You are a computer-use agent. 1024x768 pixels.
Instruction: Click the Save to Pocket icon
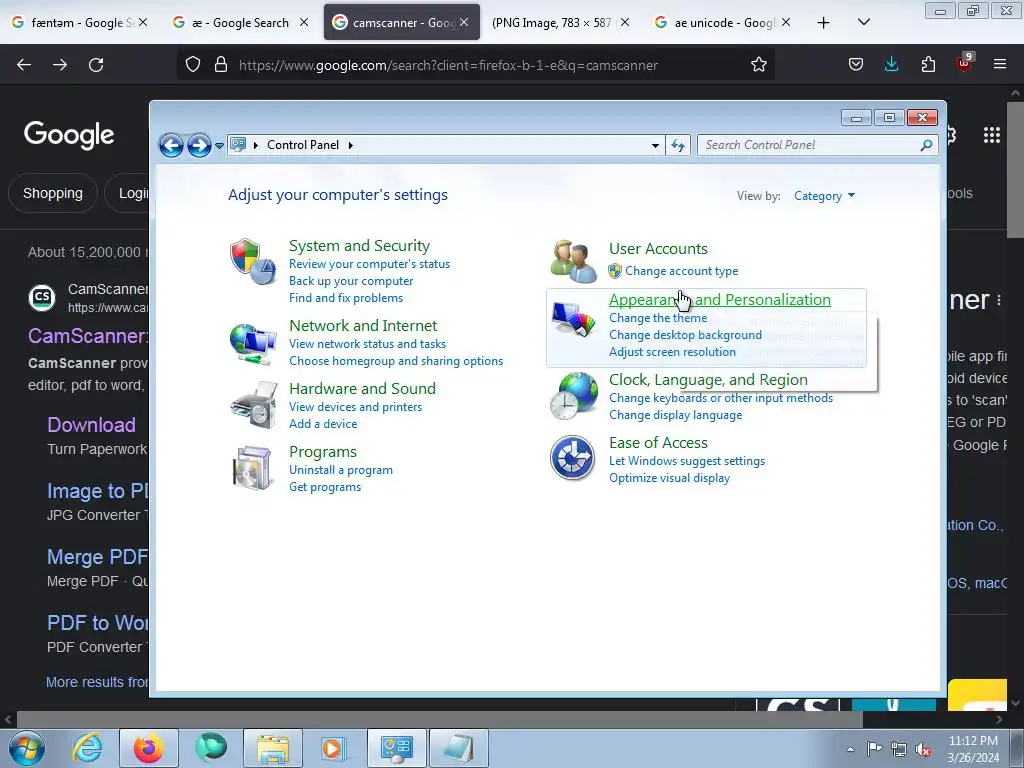tap(856, 64)
